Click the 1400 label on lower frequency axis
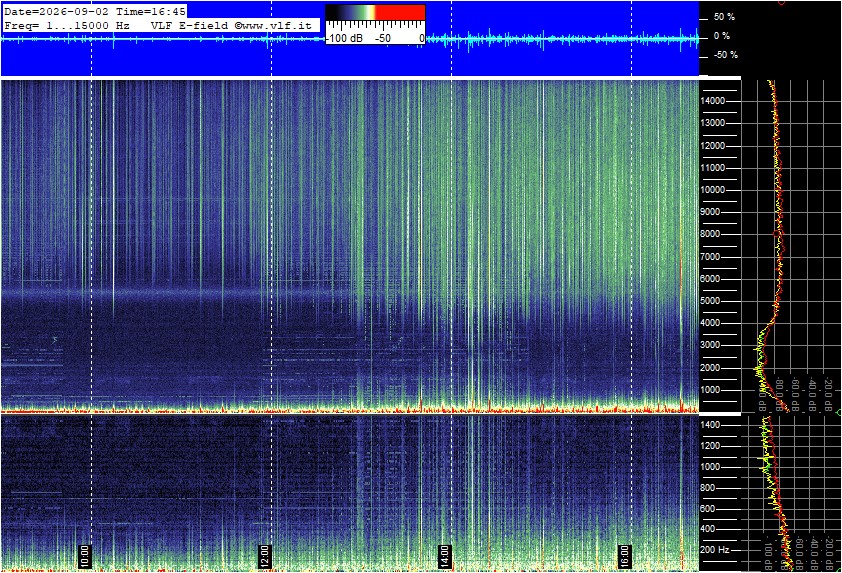The height and width of the screenshot is (573, 842). (x=711, y=425)
